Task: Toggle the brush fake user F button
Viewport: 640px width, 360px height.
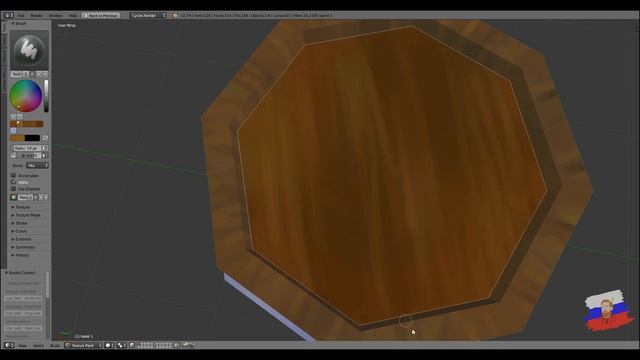Action: click(33, 74)
